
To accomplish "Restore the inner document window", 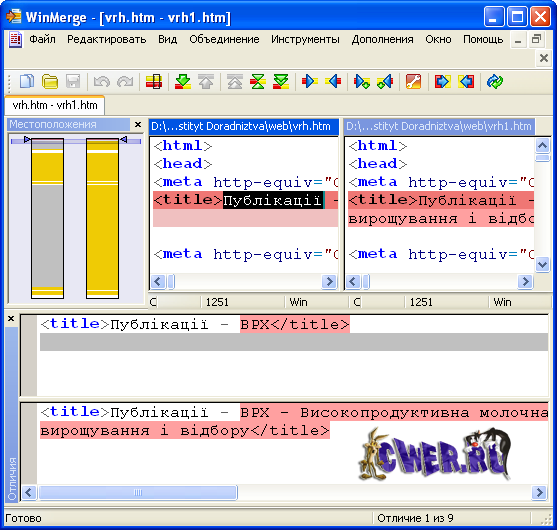I will click(536, 39).
